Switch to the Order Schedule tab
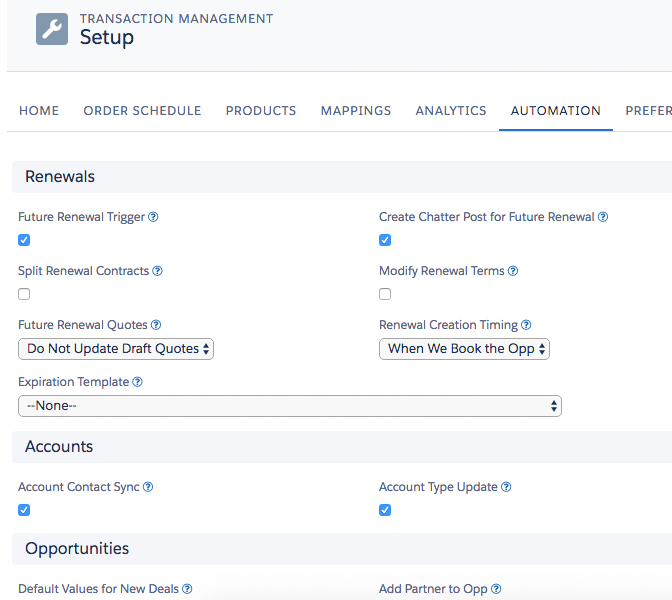672x600 pixels. [x=142, y=111]
